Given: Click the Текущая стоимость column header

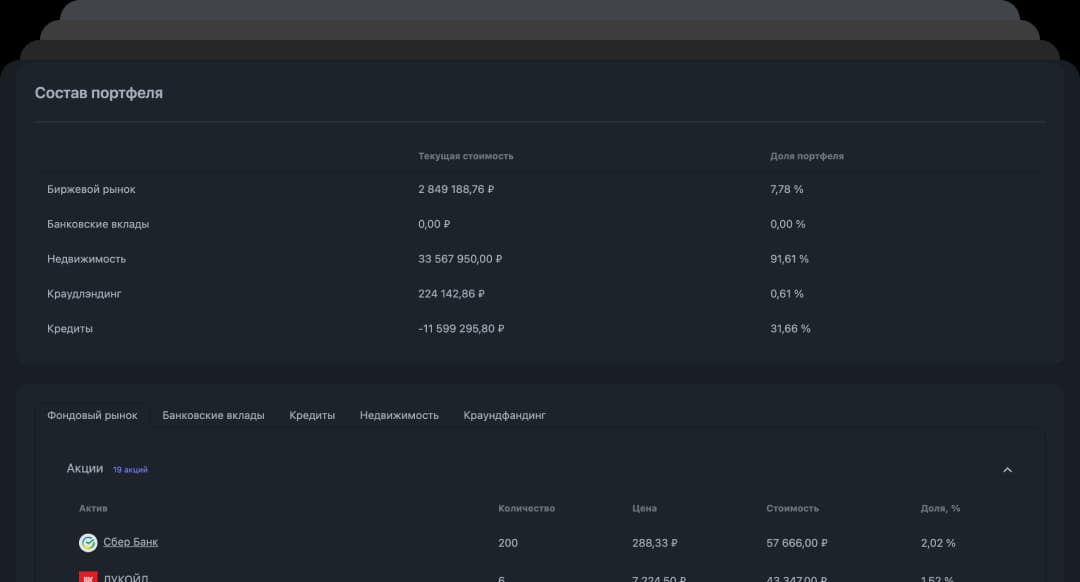Looking at the screenshot, I should tap(466, 156).
